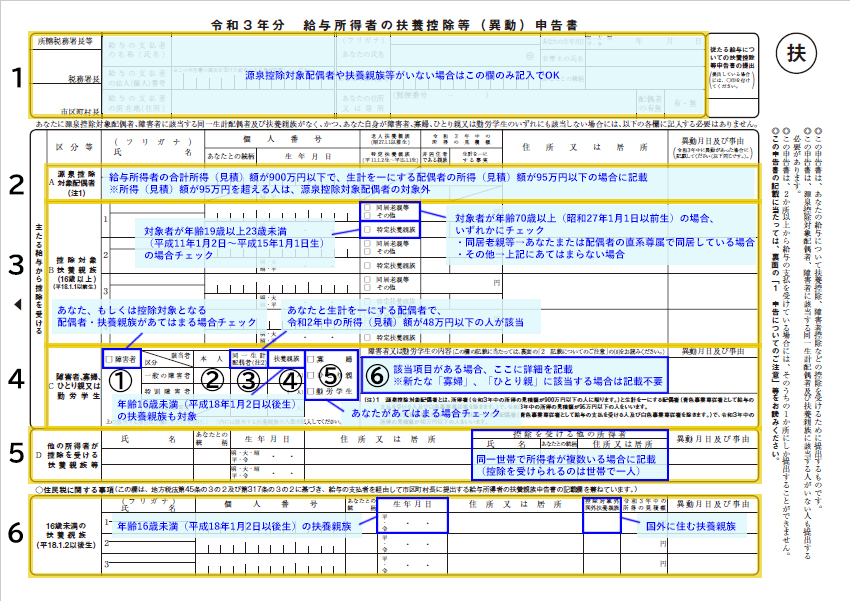Tick 特定扶養親族 in dependent row 2
The height and width of the screenshot is (601, 850).
coord(367,266)
